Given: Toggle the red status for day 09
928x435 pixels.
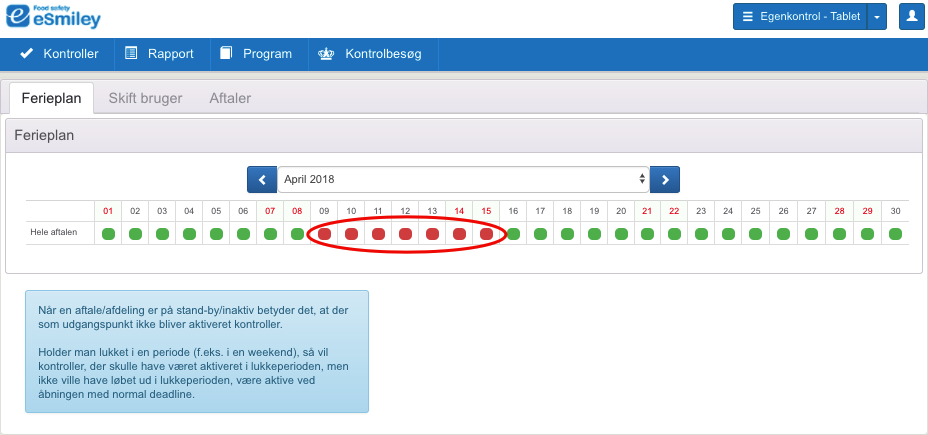Looking at the screenshot, I should (x=324, y=234).
